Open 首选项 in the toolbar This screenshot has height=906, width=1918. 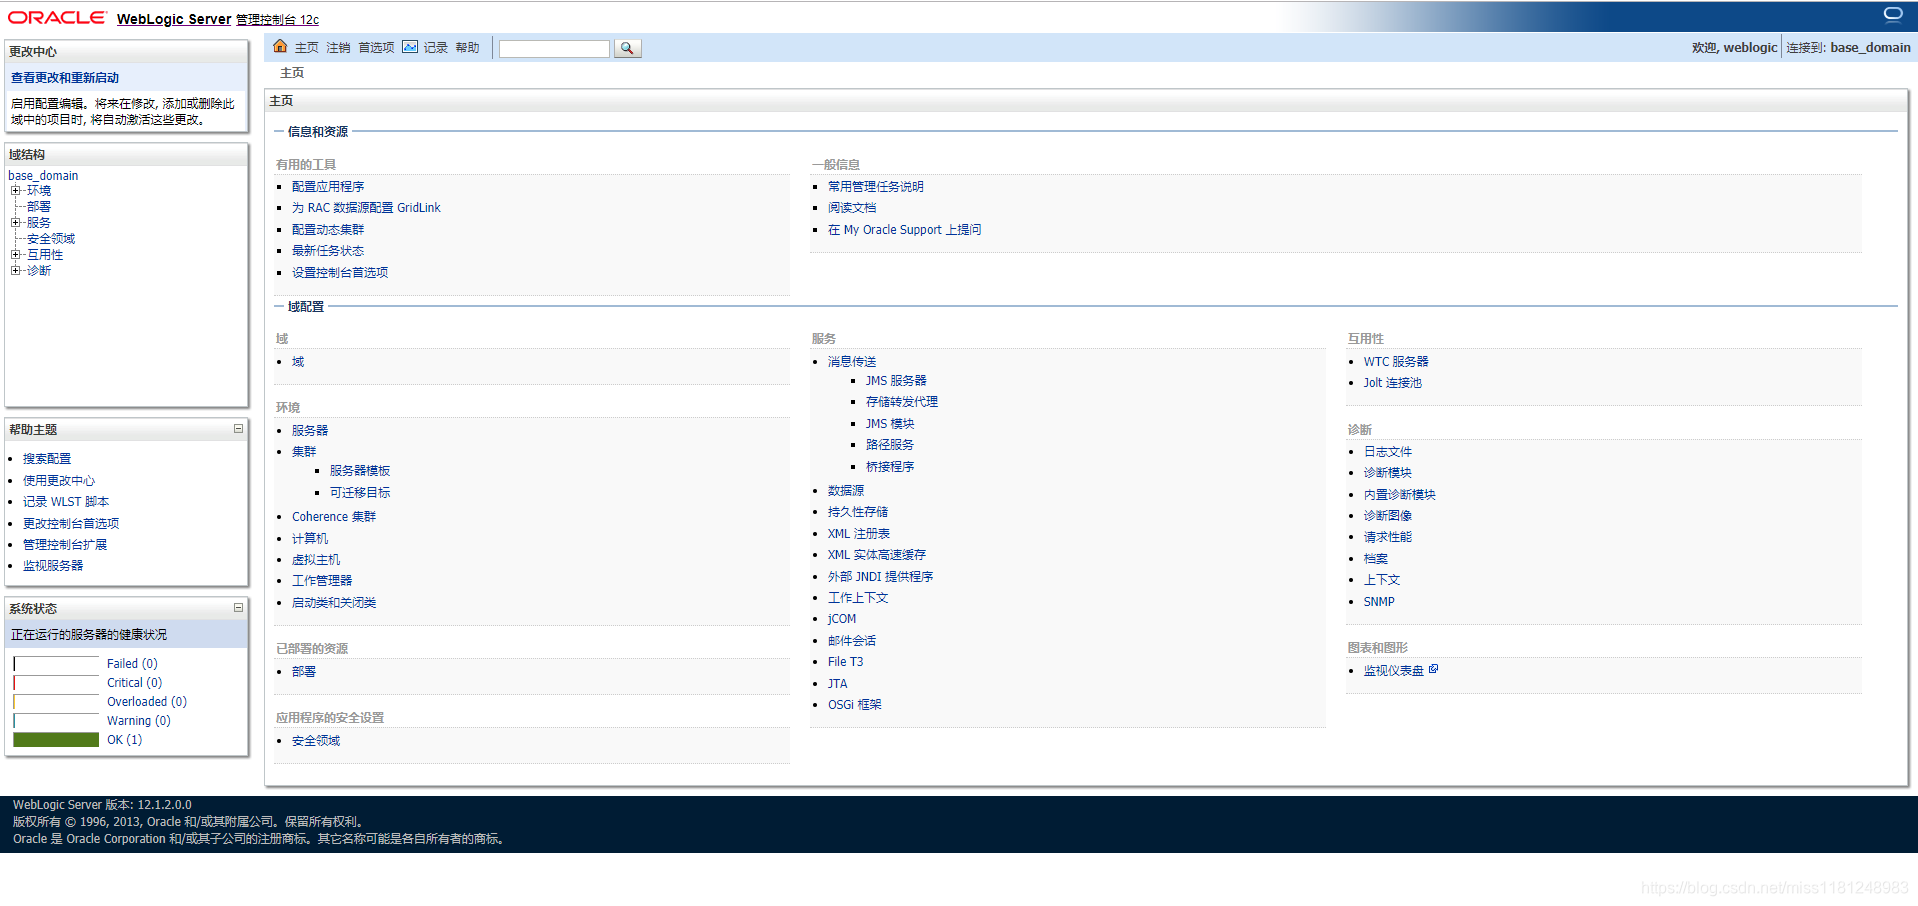click(x=376, y=48)
